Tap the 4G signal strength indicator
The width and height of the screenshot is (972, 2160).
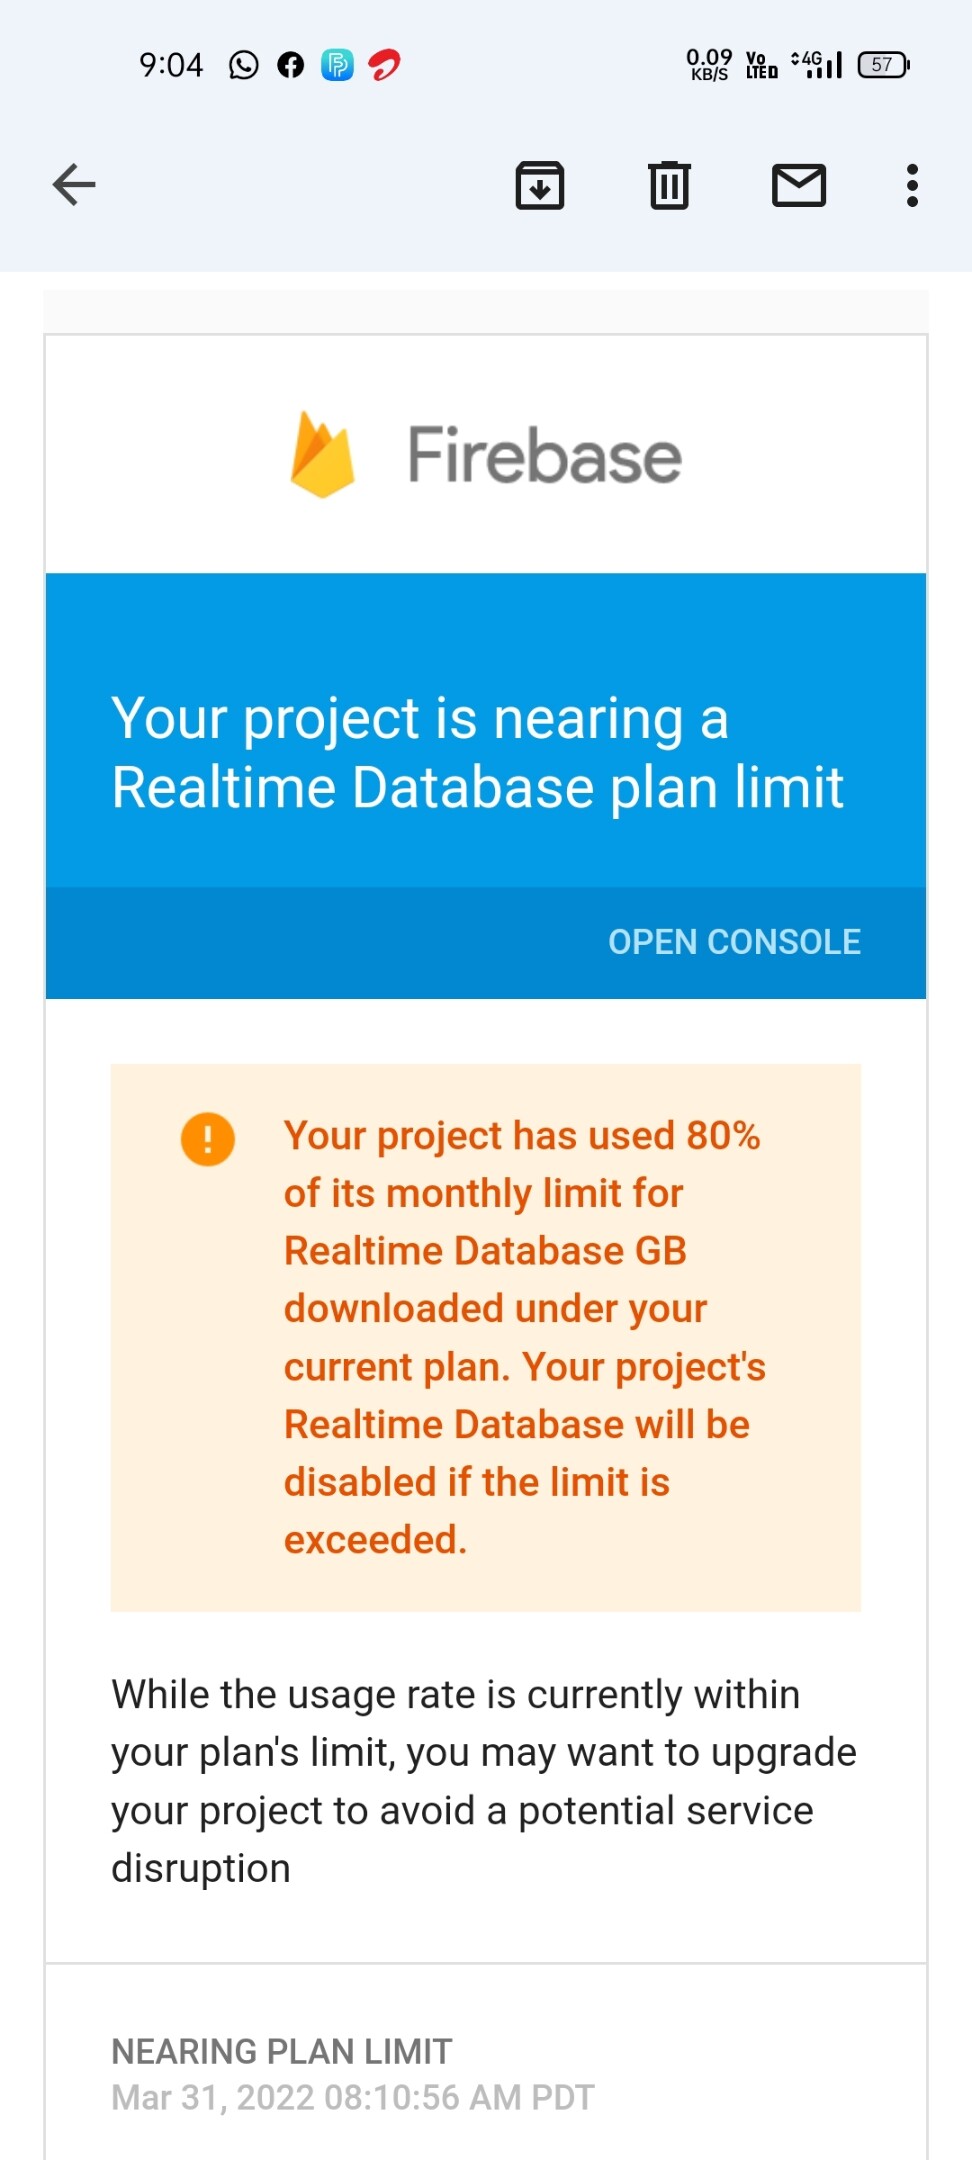818,65
